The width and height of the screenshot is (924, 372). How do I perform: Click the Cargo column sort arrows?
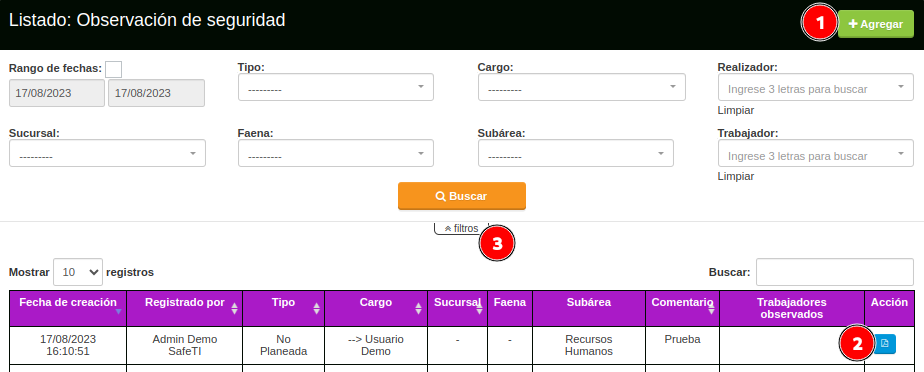point(418,308)
